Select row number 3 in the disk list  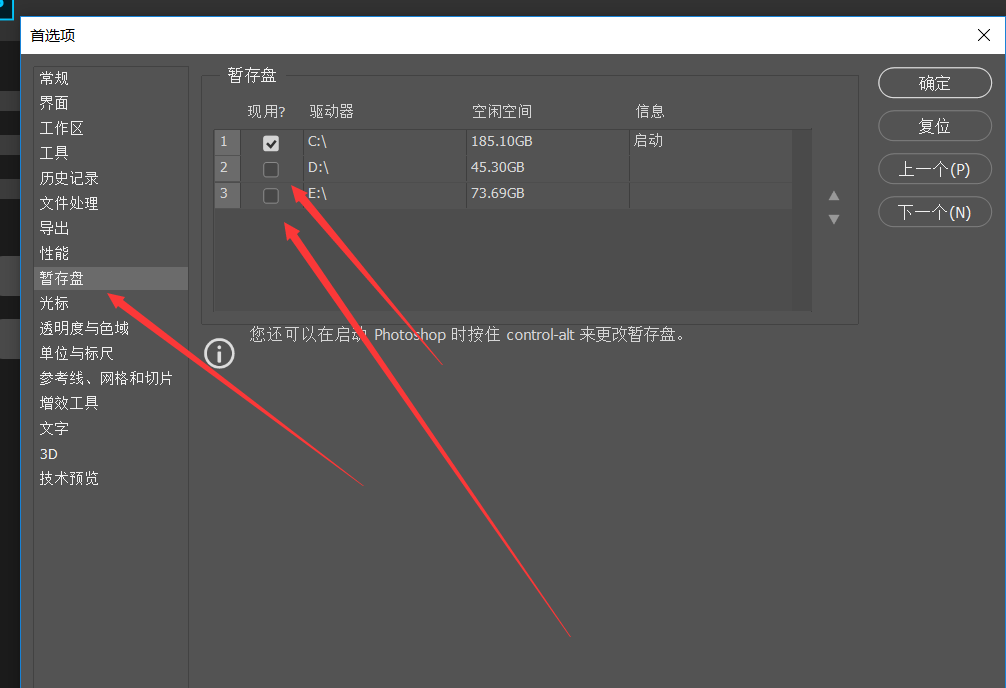[226, 193]
